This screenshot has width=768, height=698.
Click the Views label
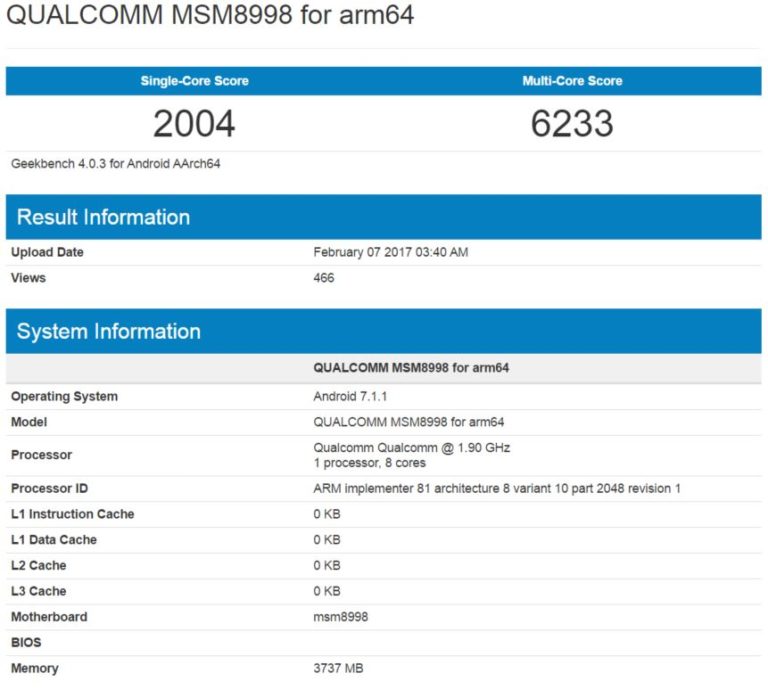[28, 278]
